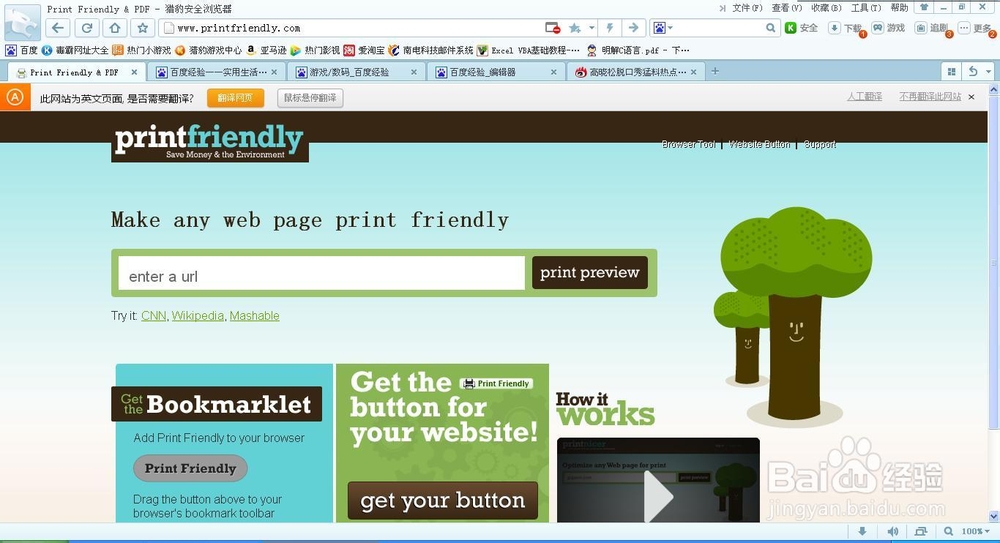Image resolution: width=1000 pixels, height=543 pixels.
Task: Collapse the menu bar with the arrow before 文件
Action: pyautogui.click(x=722, y=8)
